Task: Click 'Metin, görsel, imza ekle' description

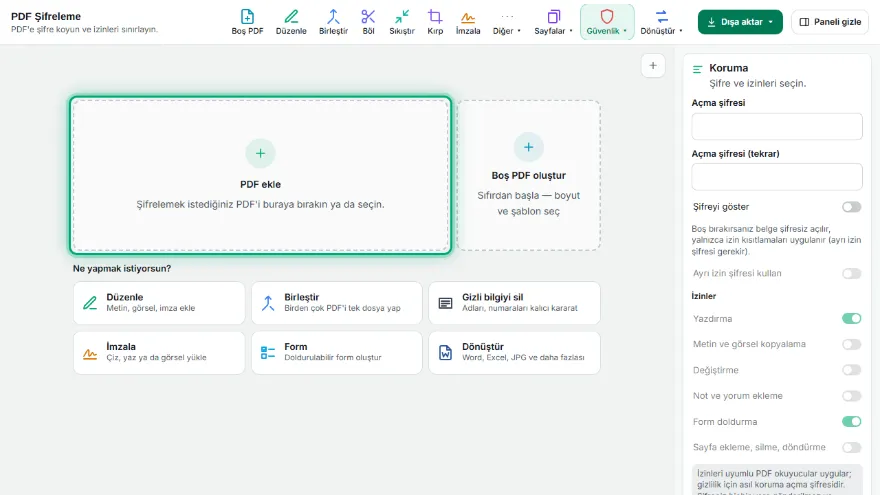Action: point(151,308)
